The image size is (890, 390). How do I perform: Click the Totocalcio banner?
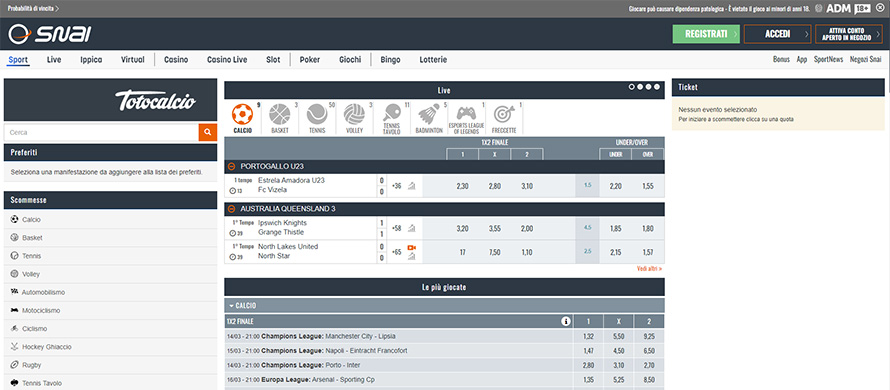[111, 100]
